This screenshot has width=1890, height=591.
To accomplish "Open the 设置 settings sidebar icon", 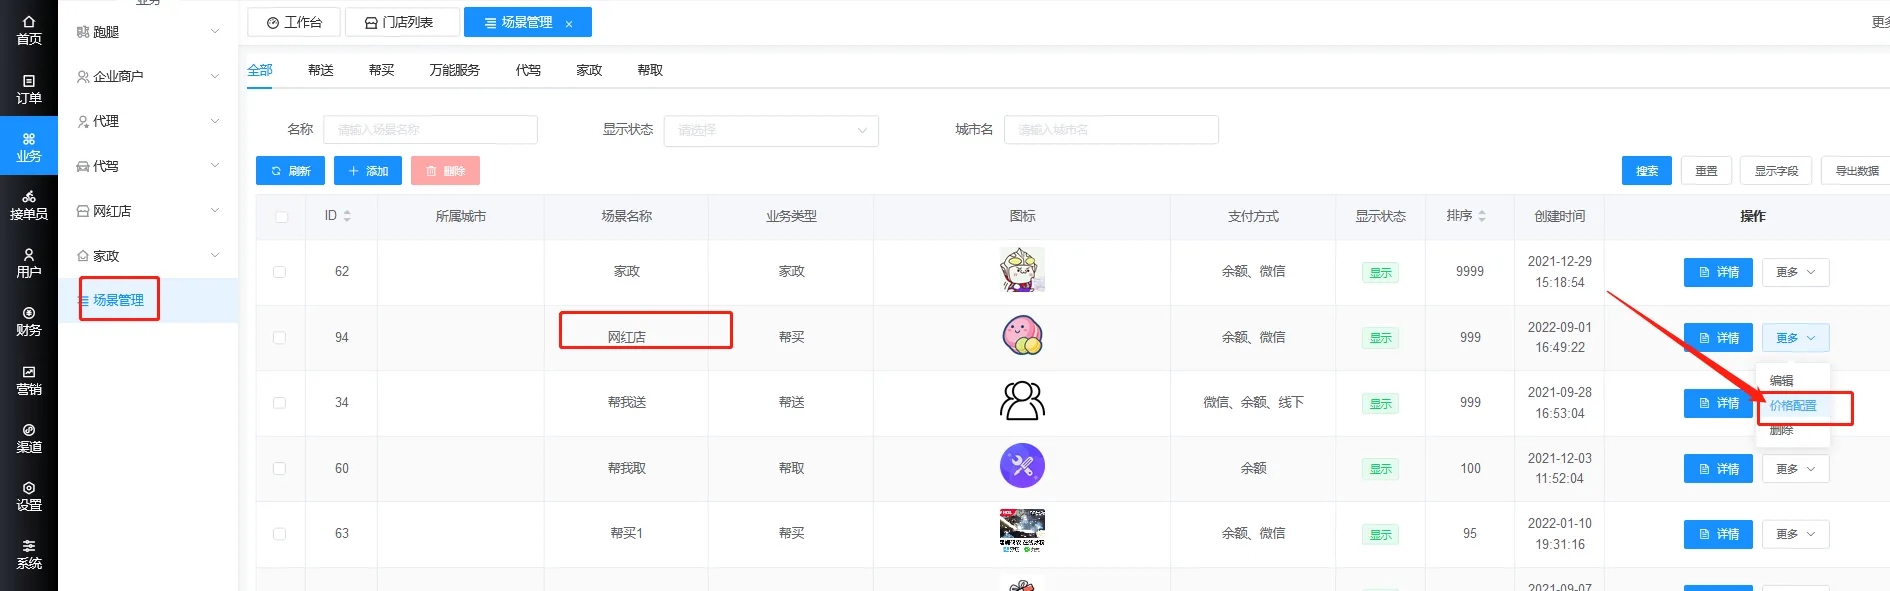I will pos(29,496).
